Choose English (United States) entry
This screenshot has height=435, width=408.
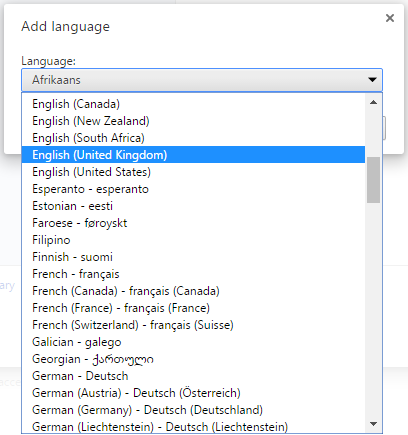[x=193, y=172]
